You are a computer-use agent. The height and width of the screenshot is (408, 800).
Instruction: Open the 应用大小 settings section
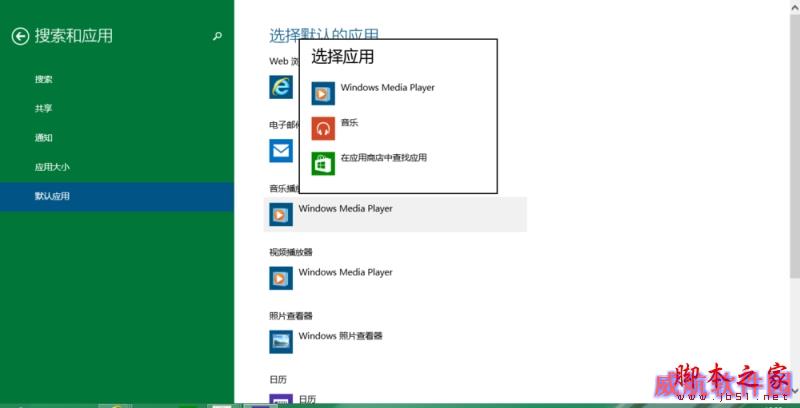(52, 167)
